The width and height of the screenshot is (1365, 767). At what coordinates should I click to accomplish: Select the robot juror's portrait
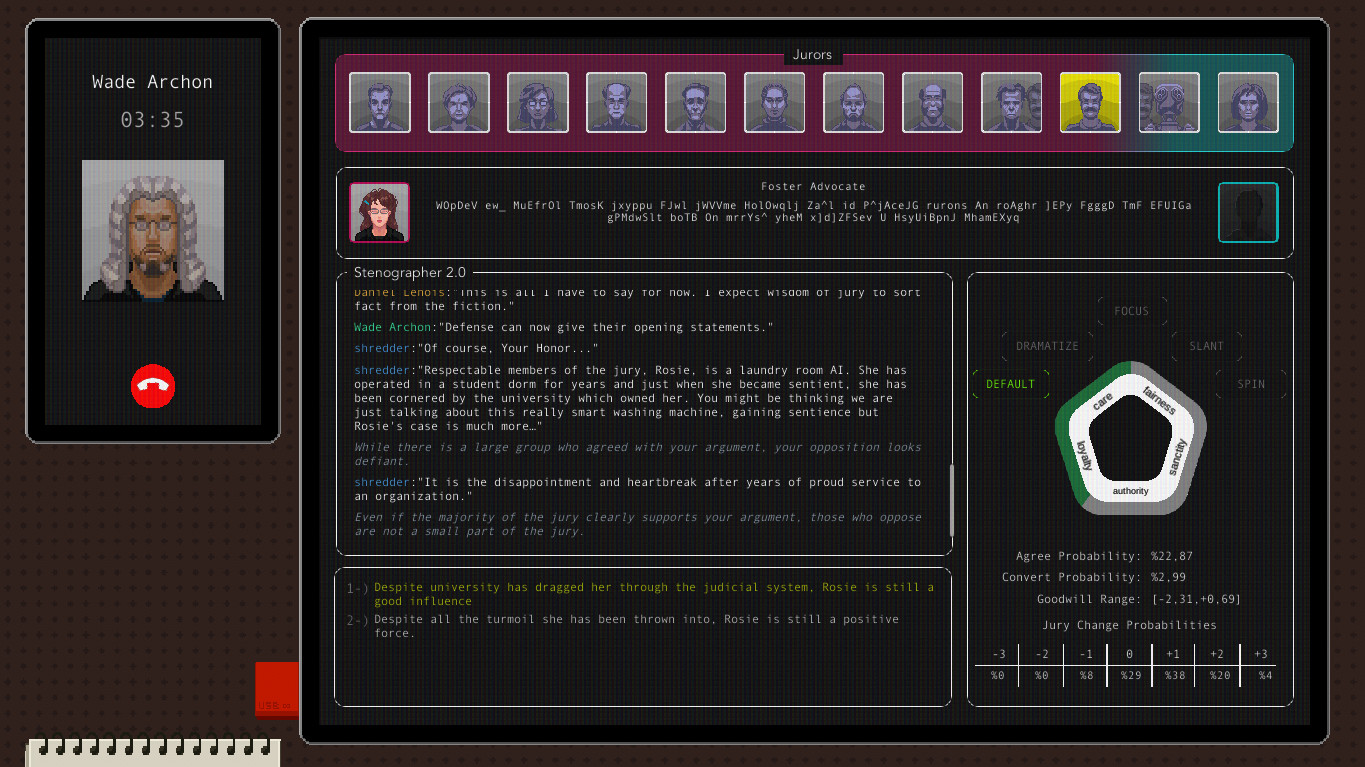pos(1168,102)
